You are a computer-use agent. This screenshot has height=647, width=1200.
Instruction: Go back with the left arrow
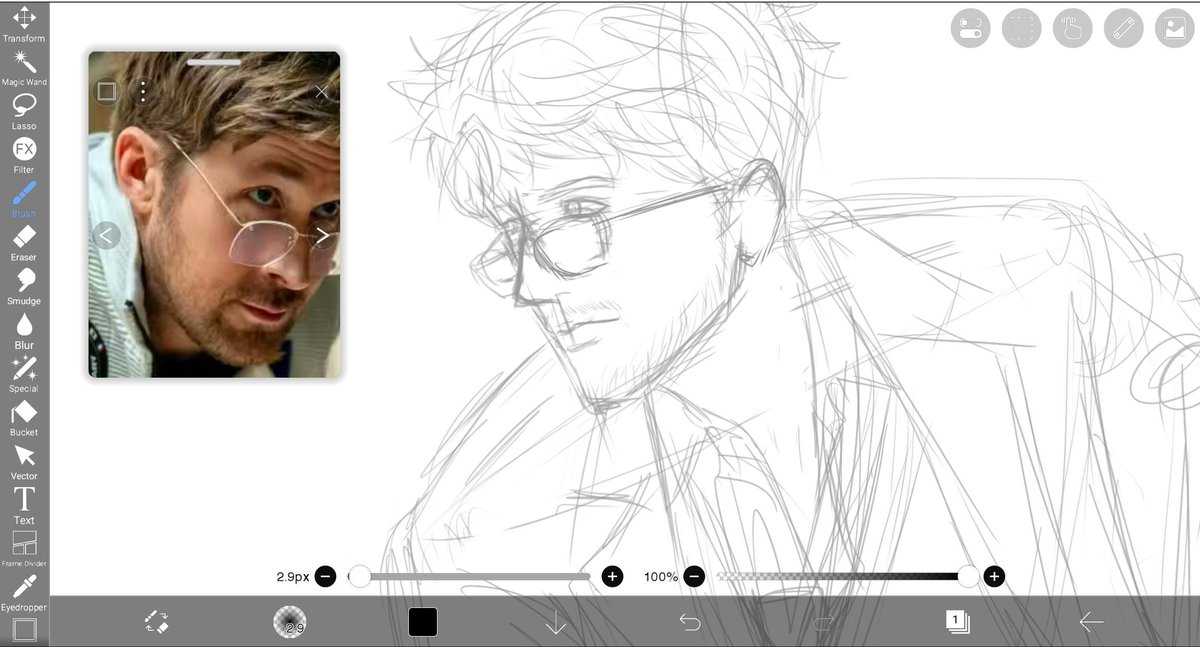(x=1091, y=622)
